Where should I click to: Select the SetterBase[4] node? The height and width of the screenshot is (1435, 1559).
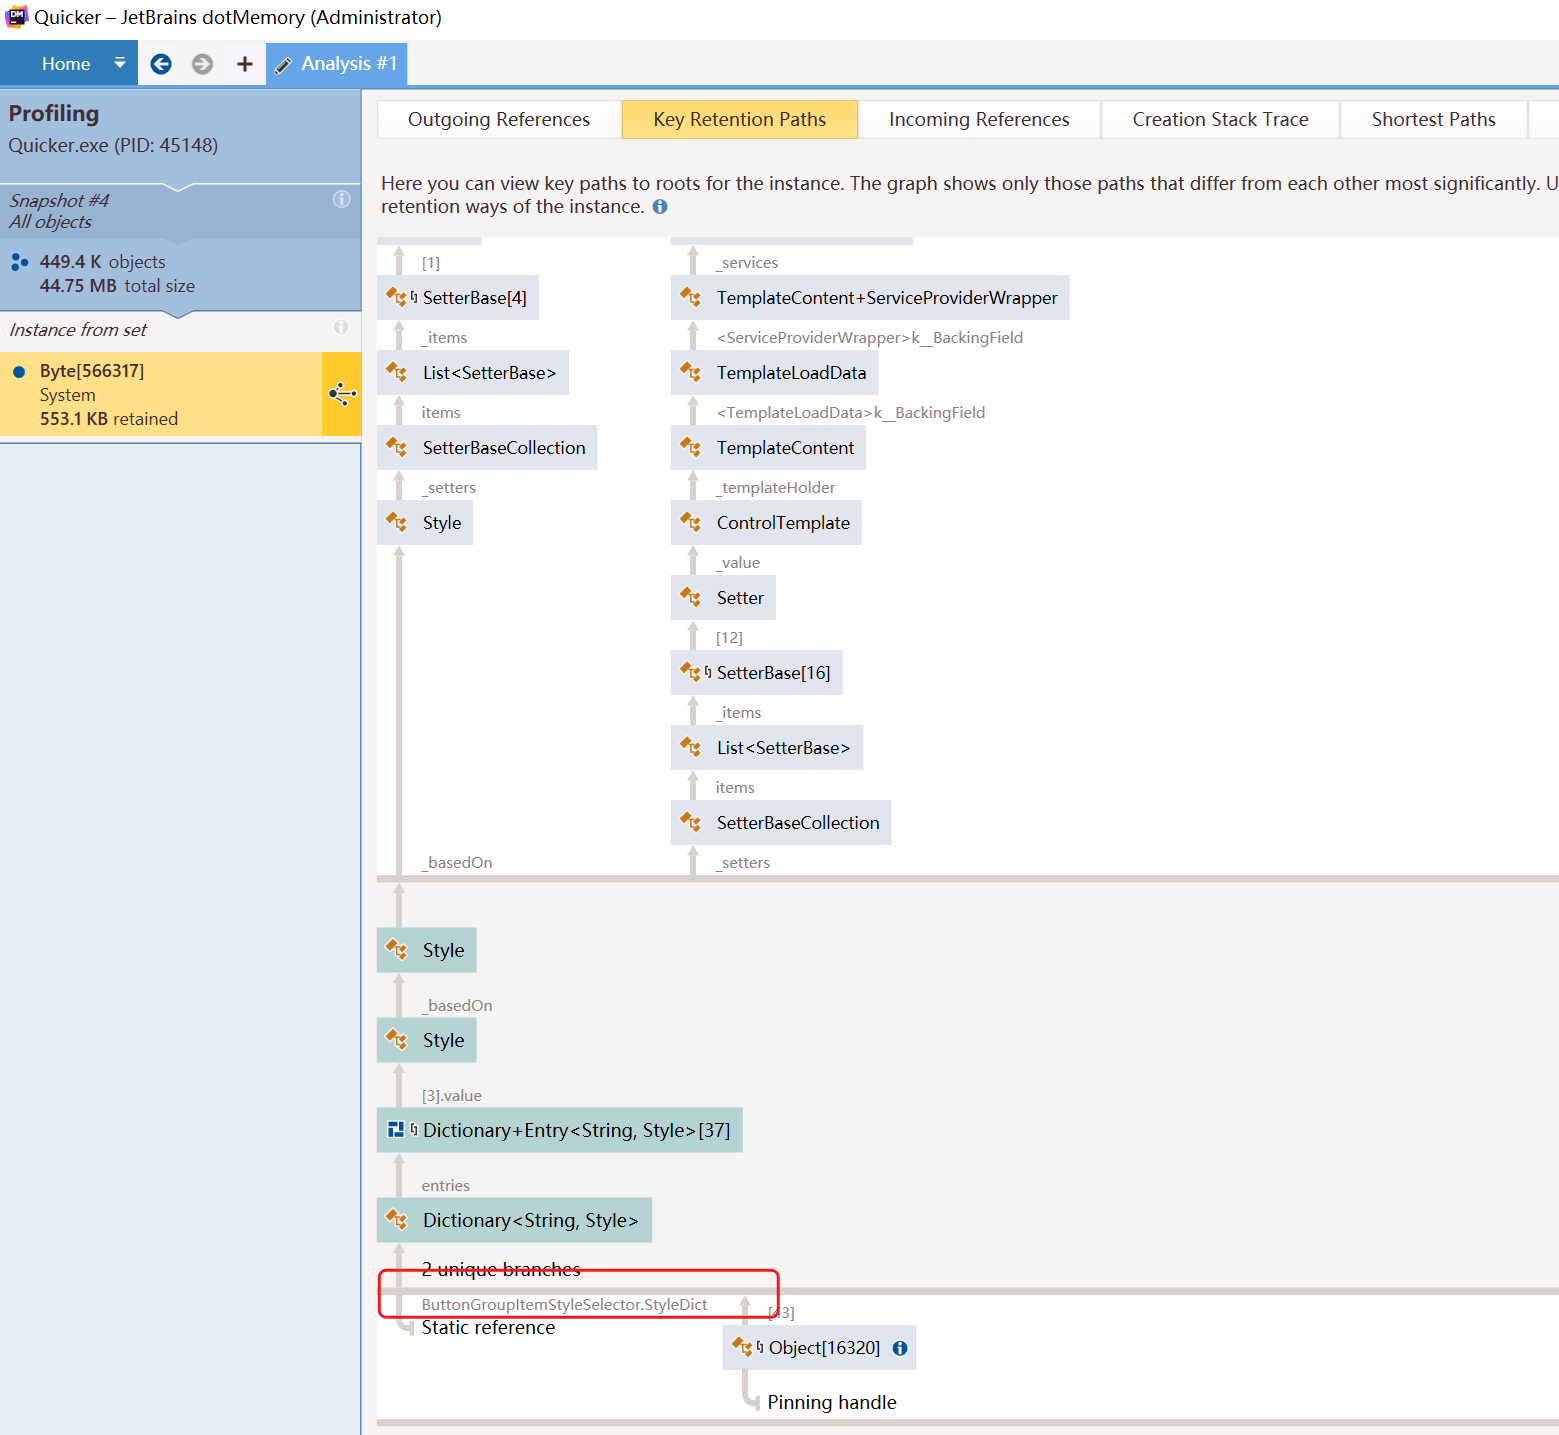[458, 298]
